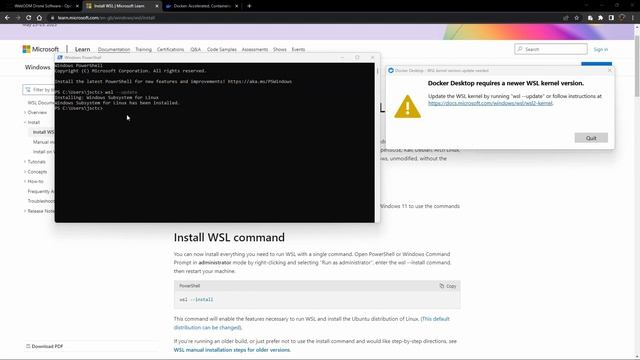The height and width of the screenshot is (360, 640).
Task: Expand the Tutorials tree item
Action: click(x=36, y=162)
